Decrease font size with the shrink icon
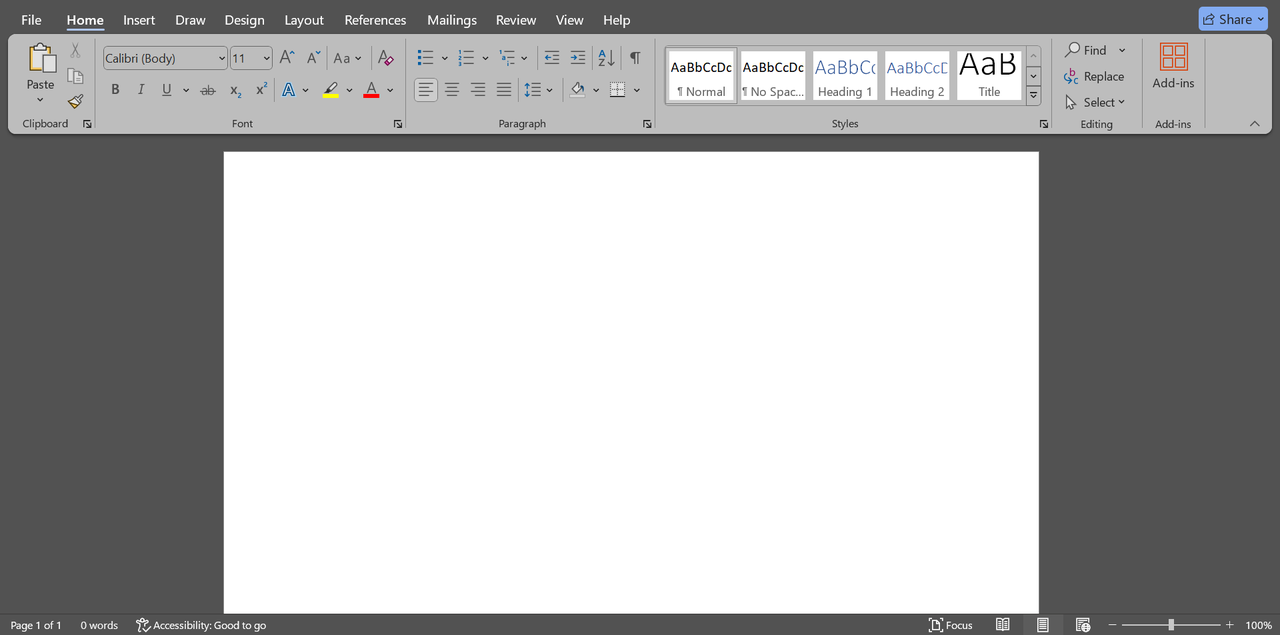The width and height of the screenshot is (1280, 635). pos(313,58)
